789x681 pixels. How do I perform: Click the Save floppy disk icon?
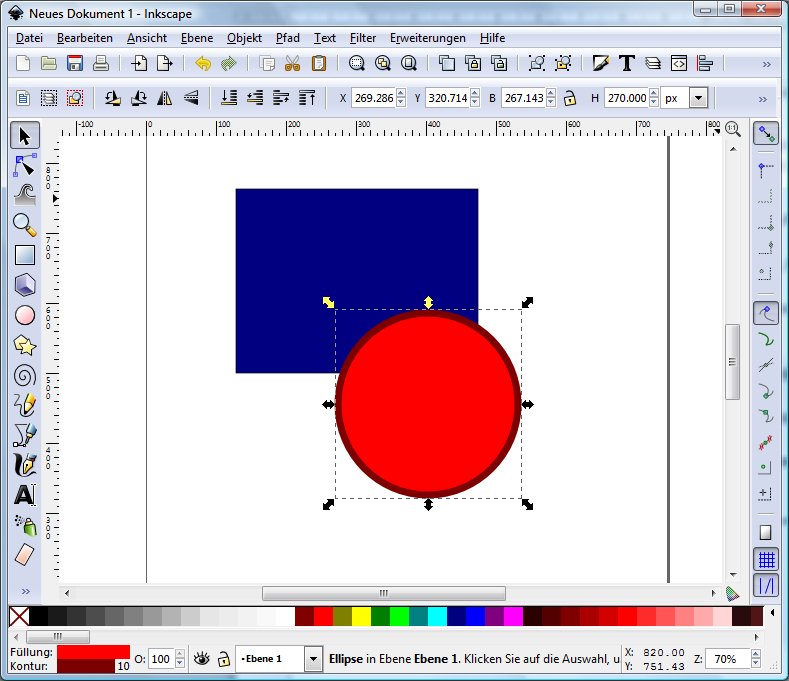coord(75,63)
